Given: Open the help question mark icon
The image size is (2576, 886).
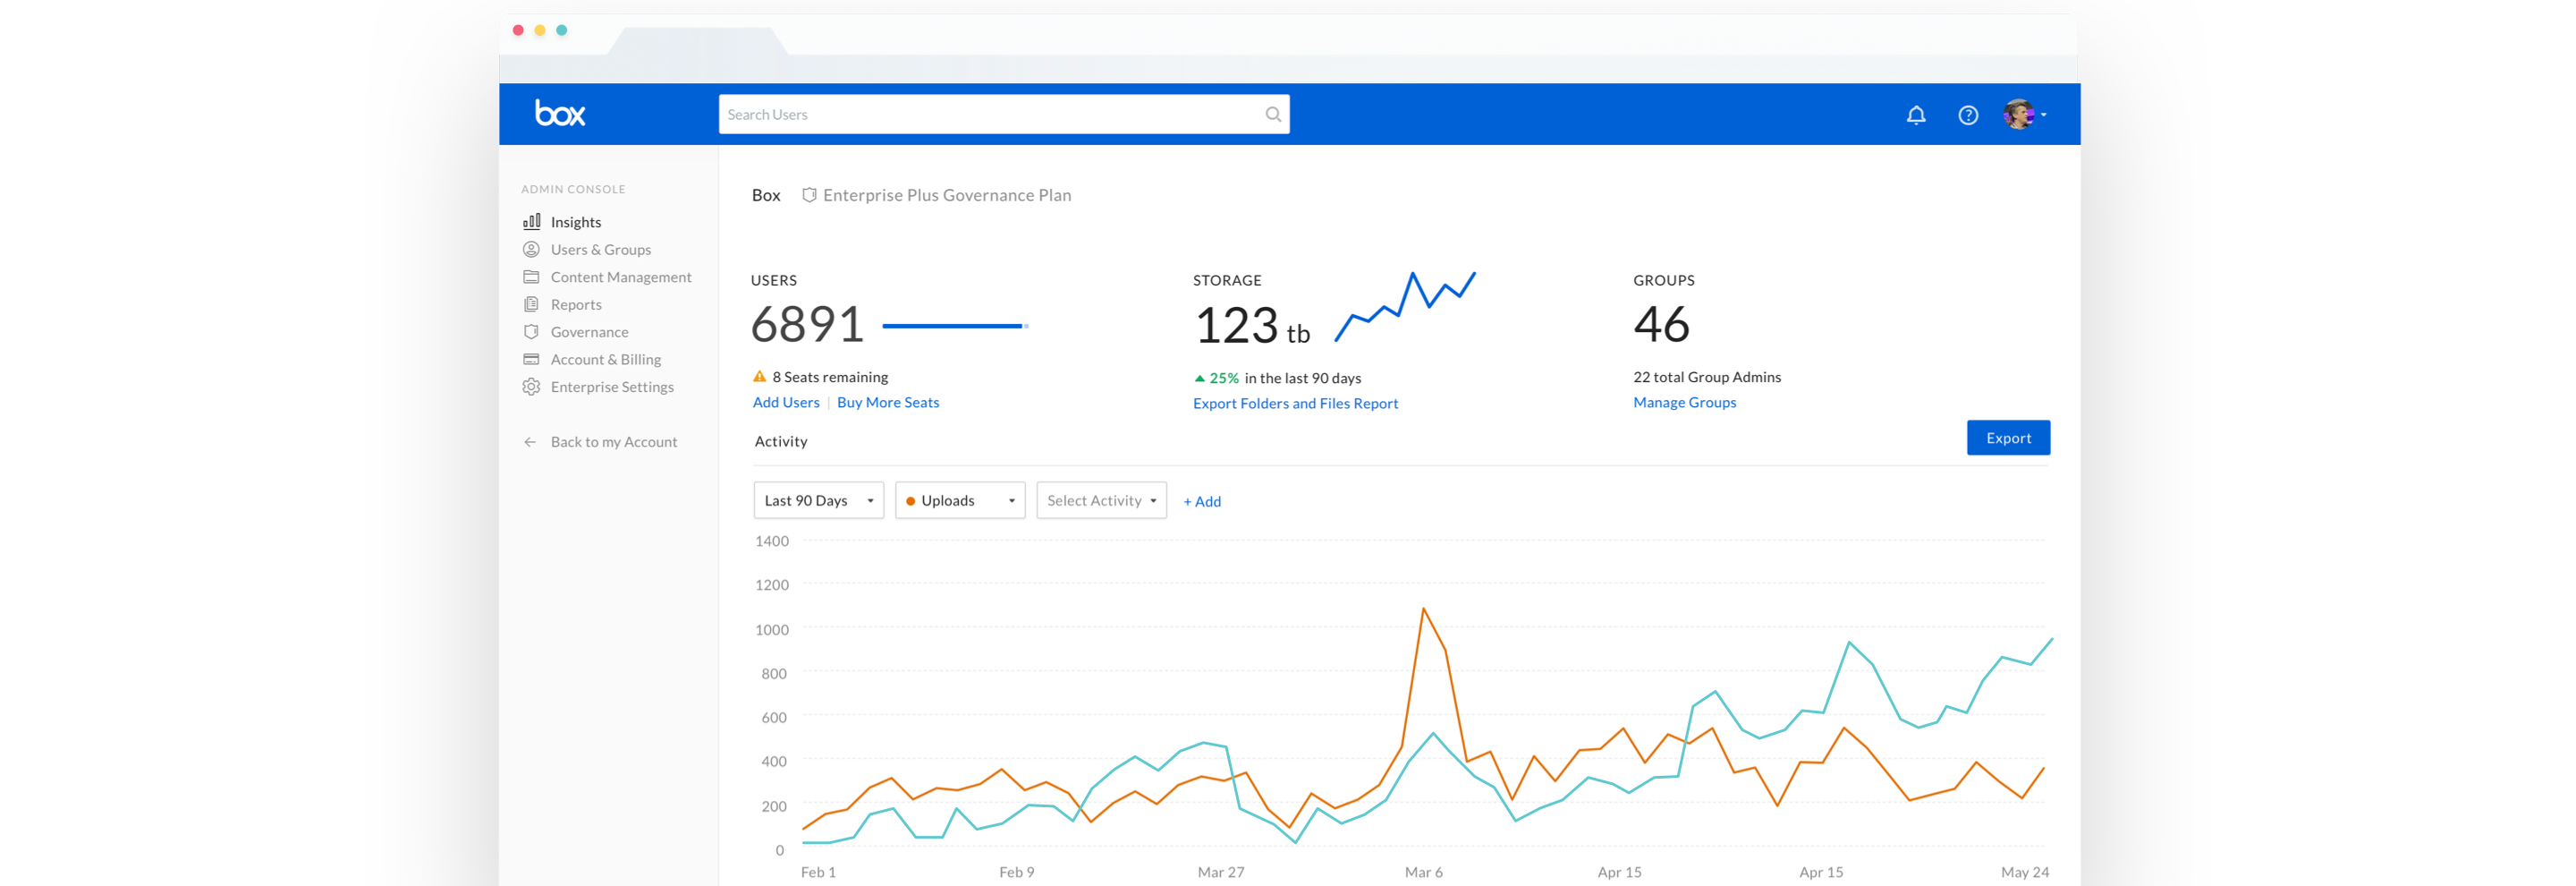Looking at the screenshot, I should 1967,115.
